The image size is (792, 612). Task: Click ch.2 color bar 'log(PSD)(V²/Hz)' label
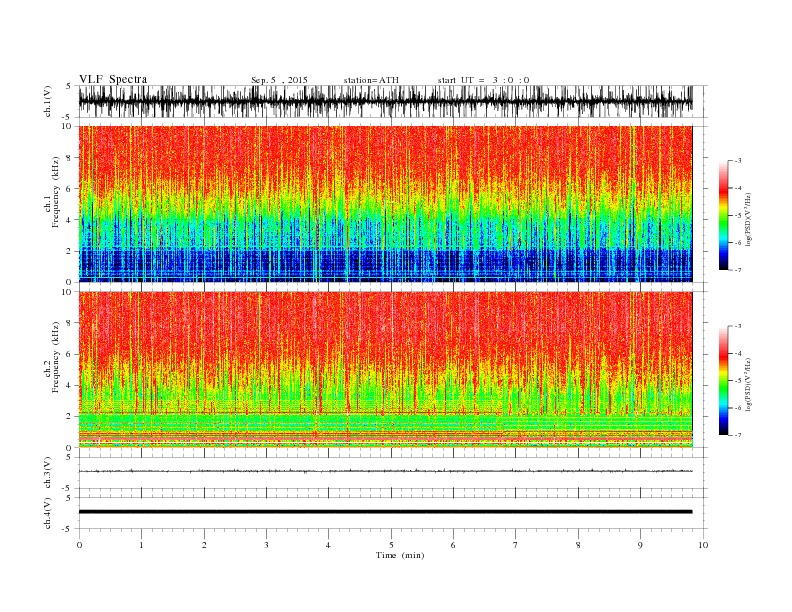[x=750, y=384]
